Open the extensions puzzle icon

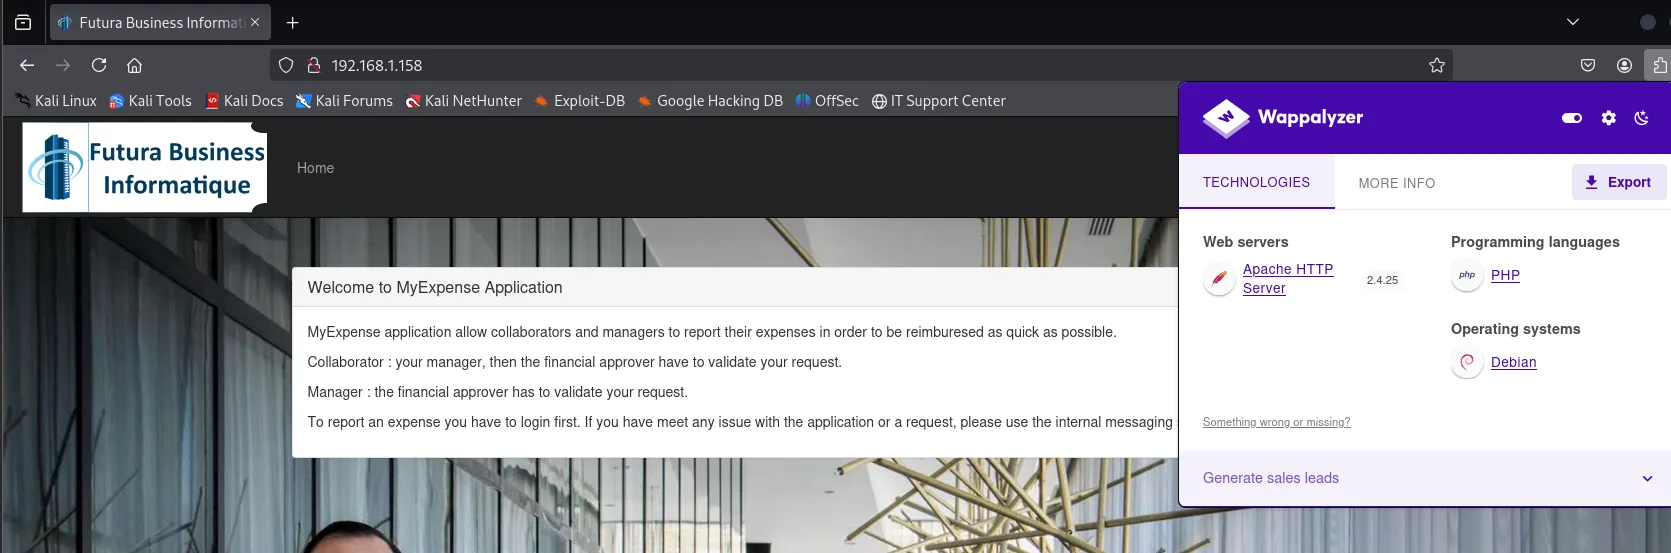(x=1659, y=65)
